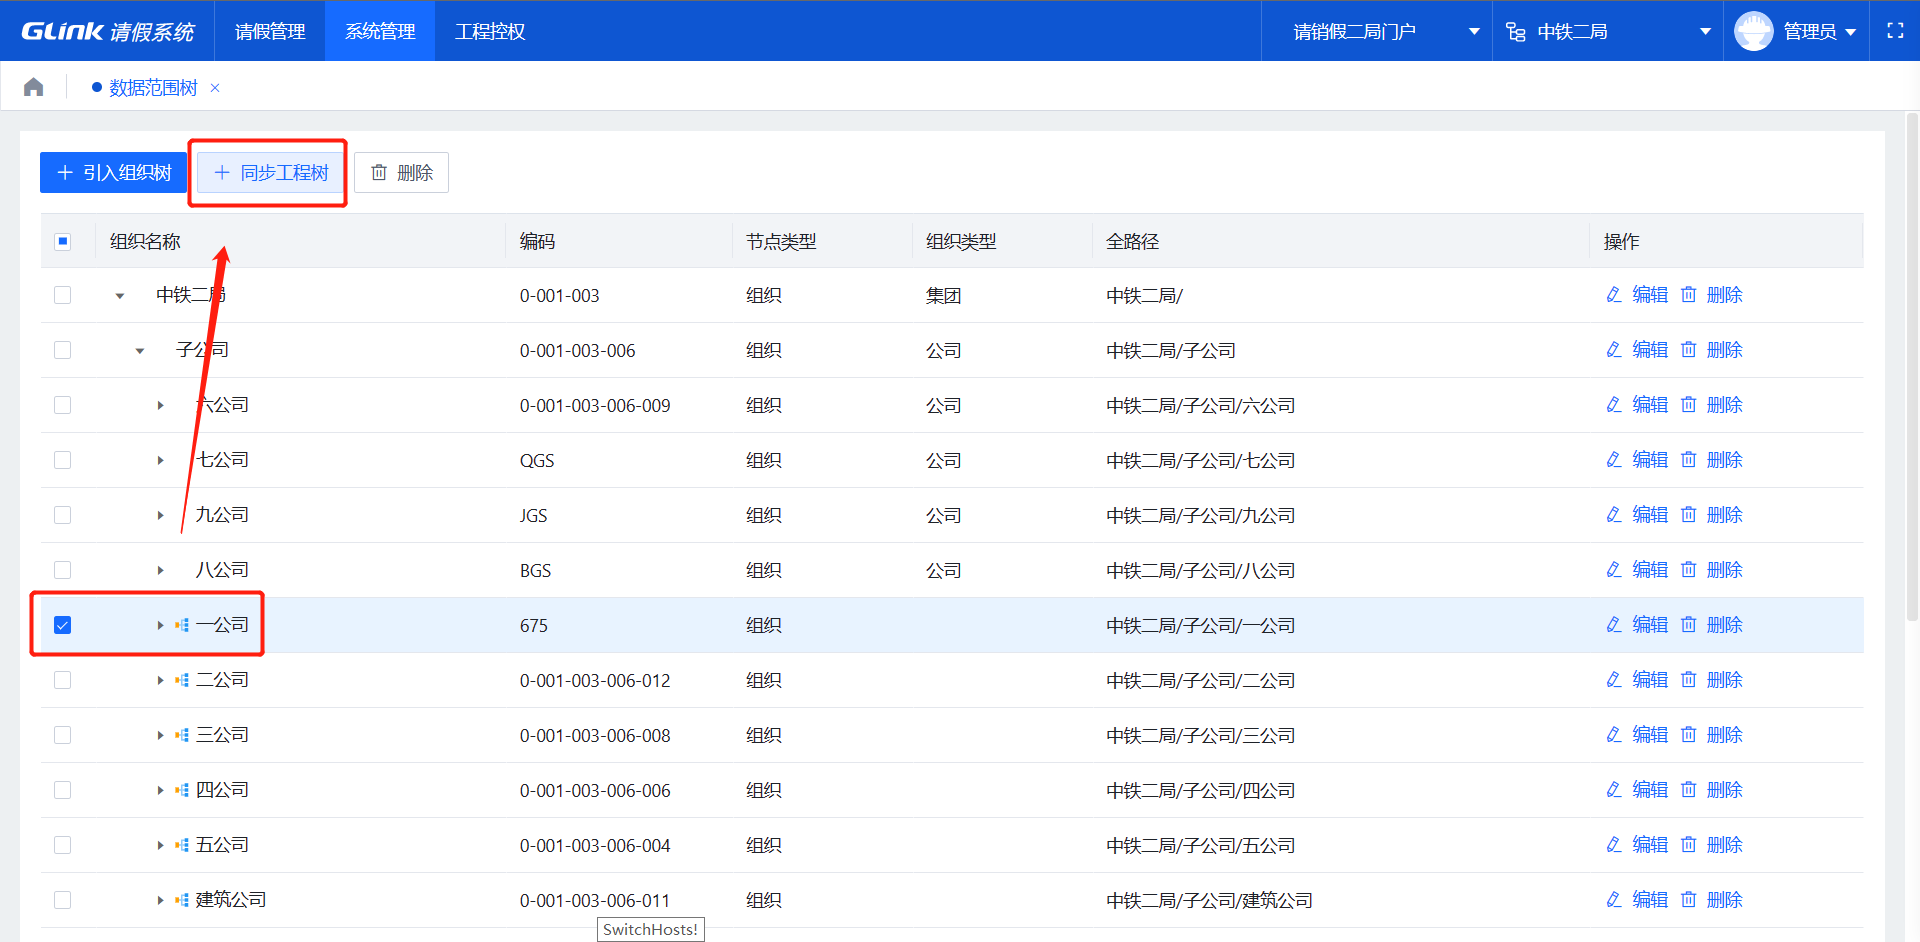Check the box for the 七公司 row
The width and height of the screenshot is (1920, 942).
pyautogui.click(x=63, y=460)
